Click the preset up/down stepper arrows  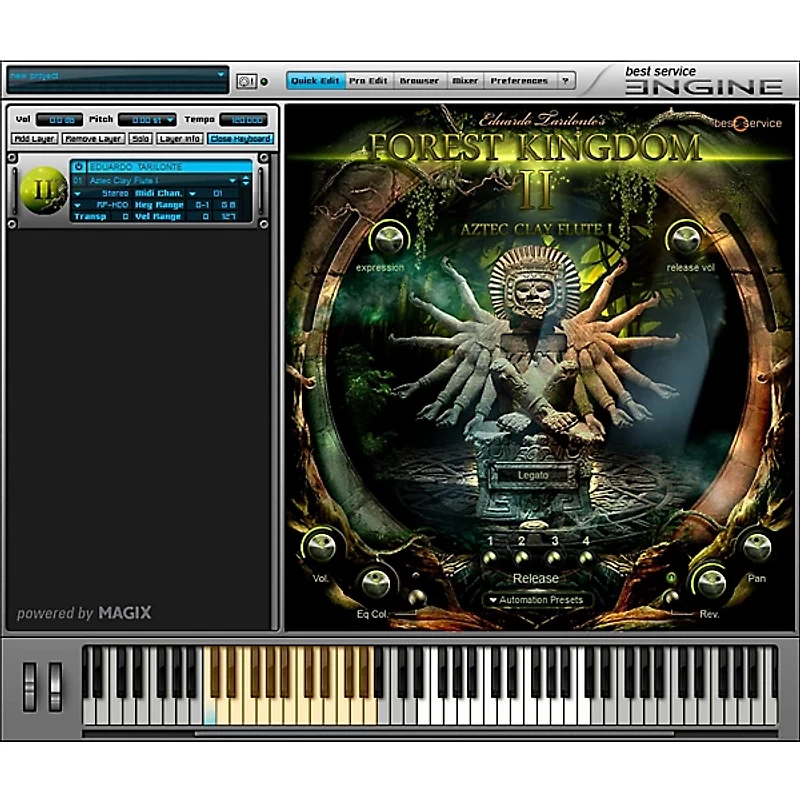(246, 180)
